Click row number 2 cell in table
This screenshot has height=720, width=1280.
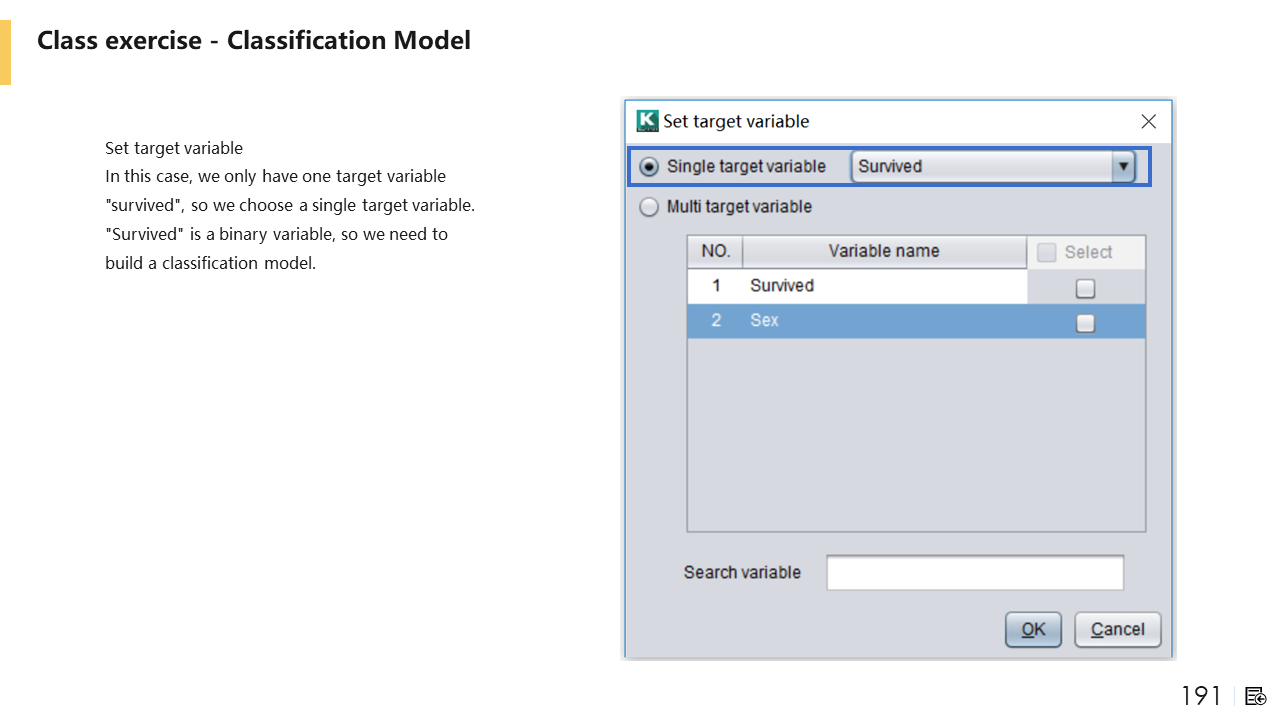[715, 321]
